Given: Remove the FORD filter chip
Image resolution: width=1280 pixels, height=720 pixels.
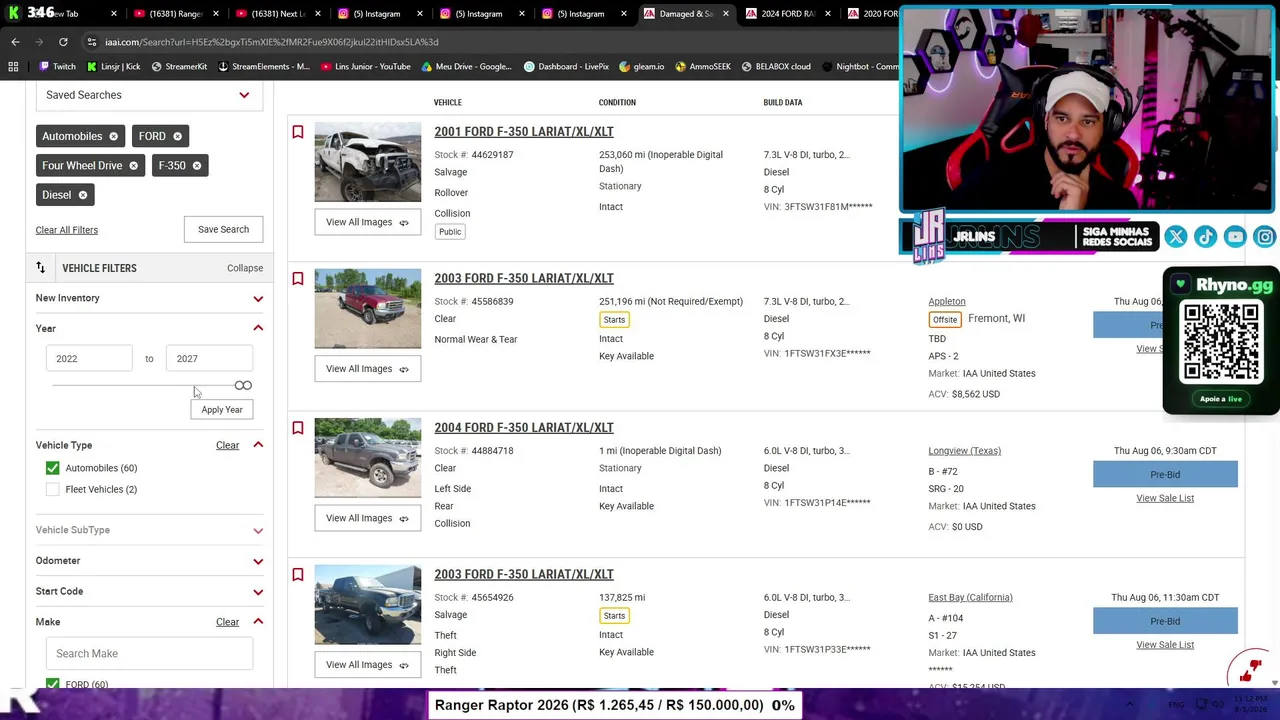Looking at the screenshot, I should tap(177, 136).
